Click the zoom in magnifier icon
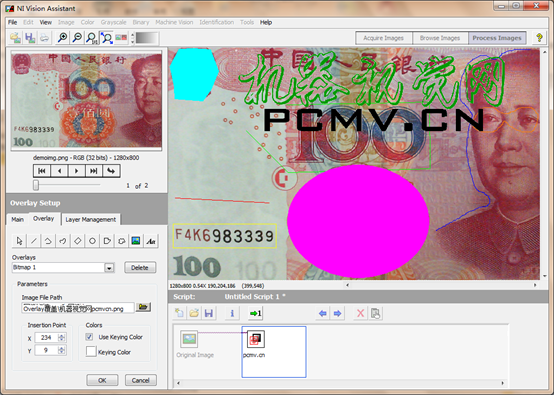Image resolution: width=554 pixels, height=395 pixels. [x=63, y=37]
